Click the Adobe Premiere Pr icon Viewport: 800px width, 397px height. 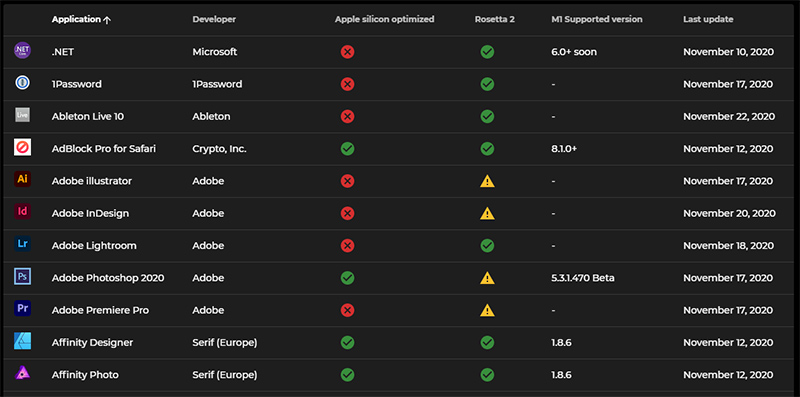click(22, 308)
